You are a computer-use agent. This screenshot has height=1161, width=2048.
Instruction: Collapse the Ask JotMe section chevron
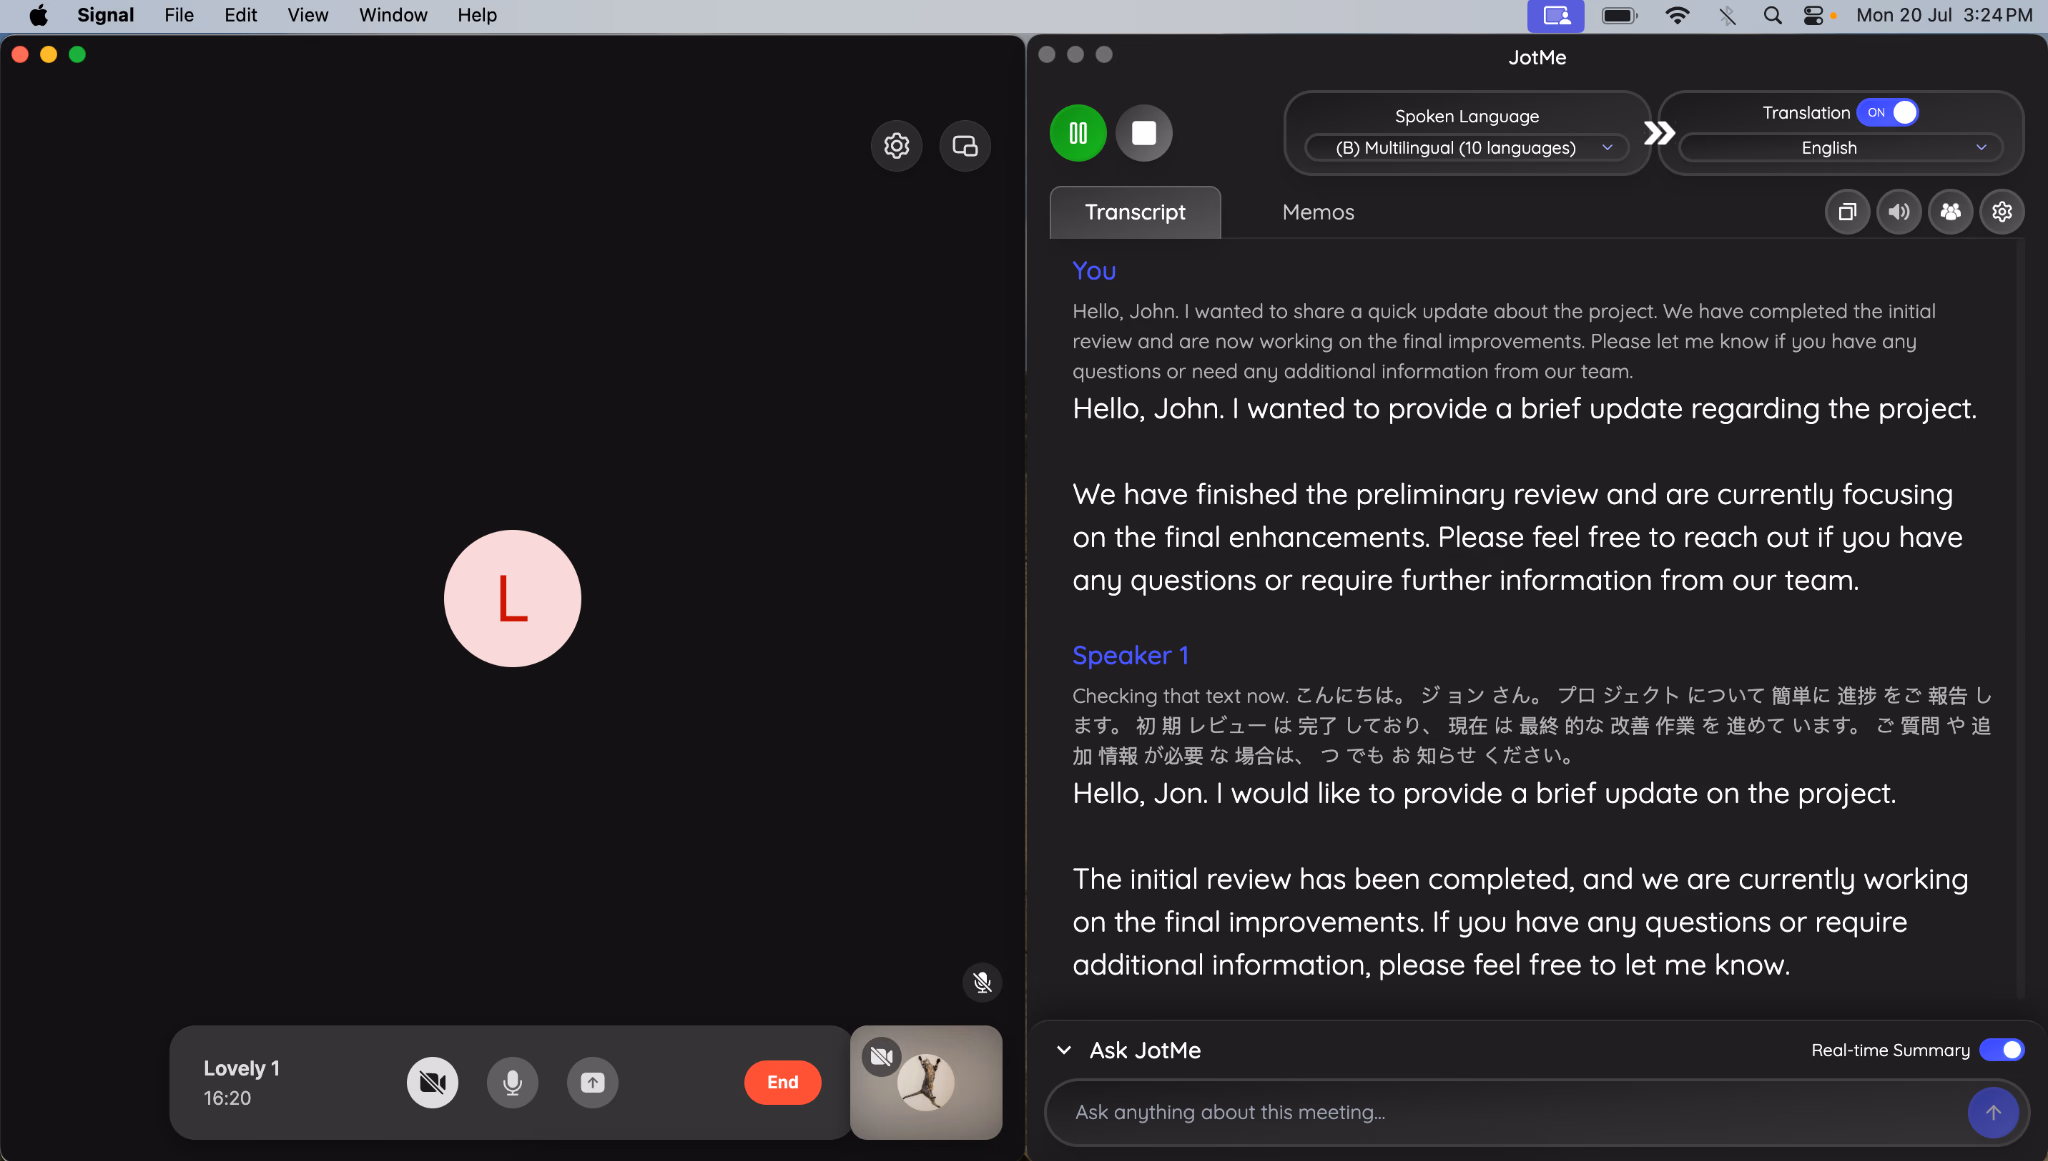click(1064, 1050)
